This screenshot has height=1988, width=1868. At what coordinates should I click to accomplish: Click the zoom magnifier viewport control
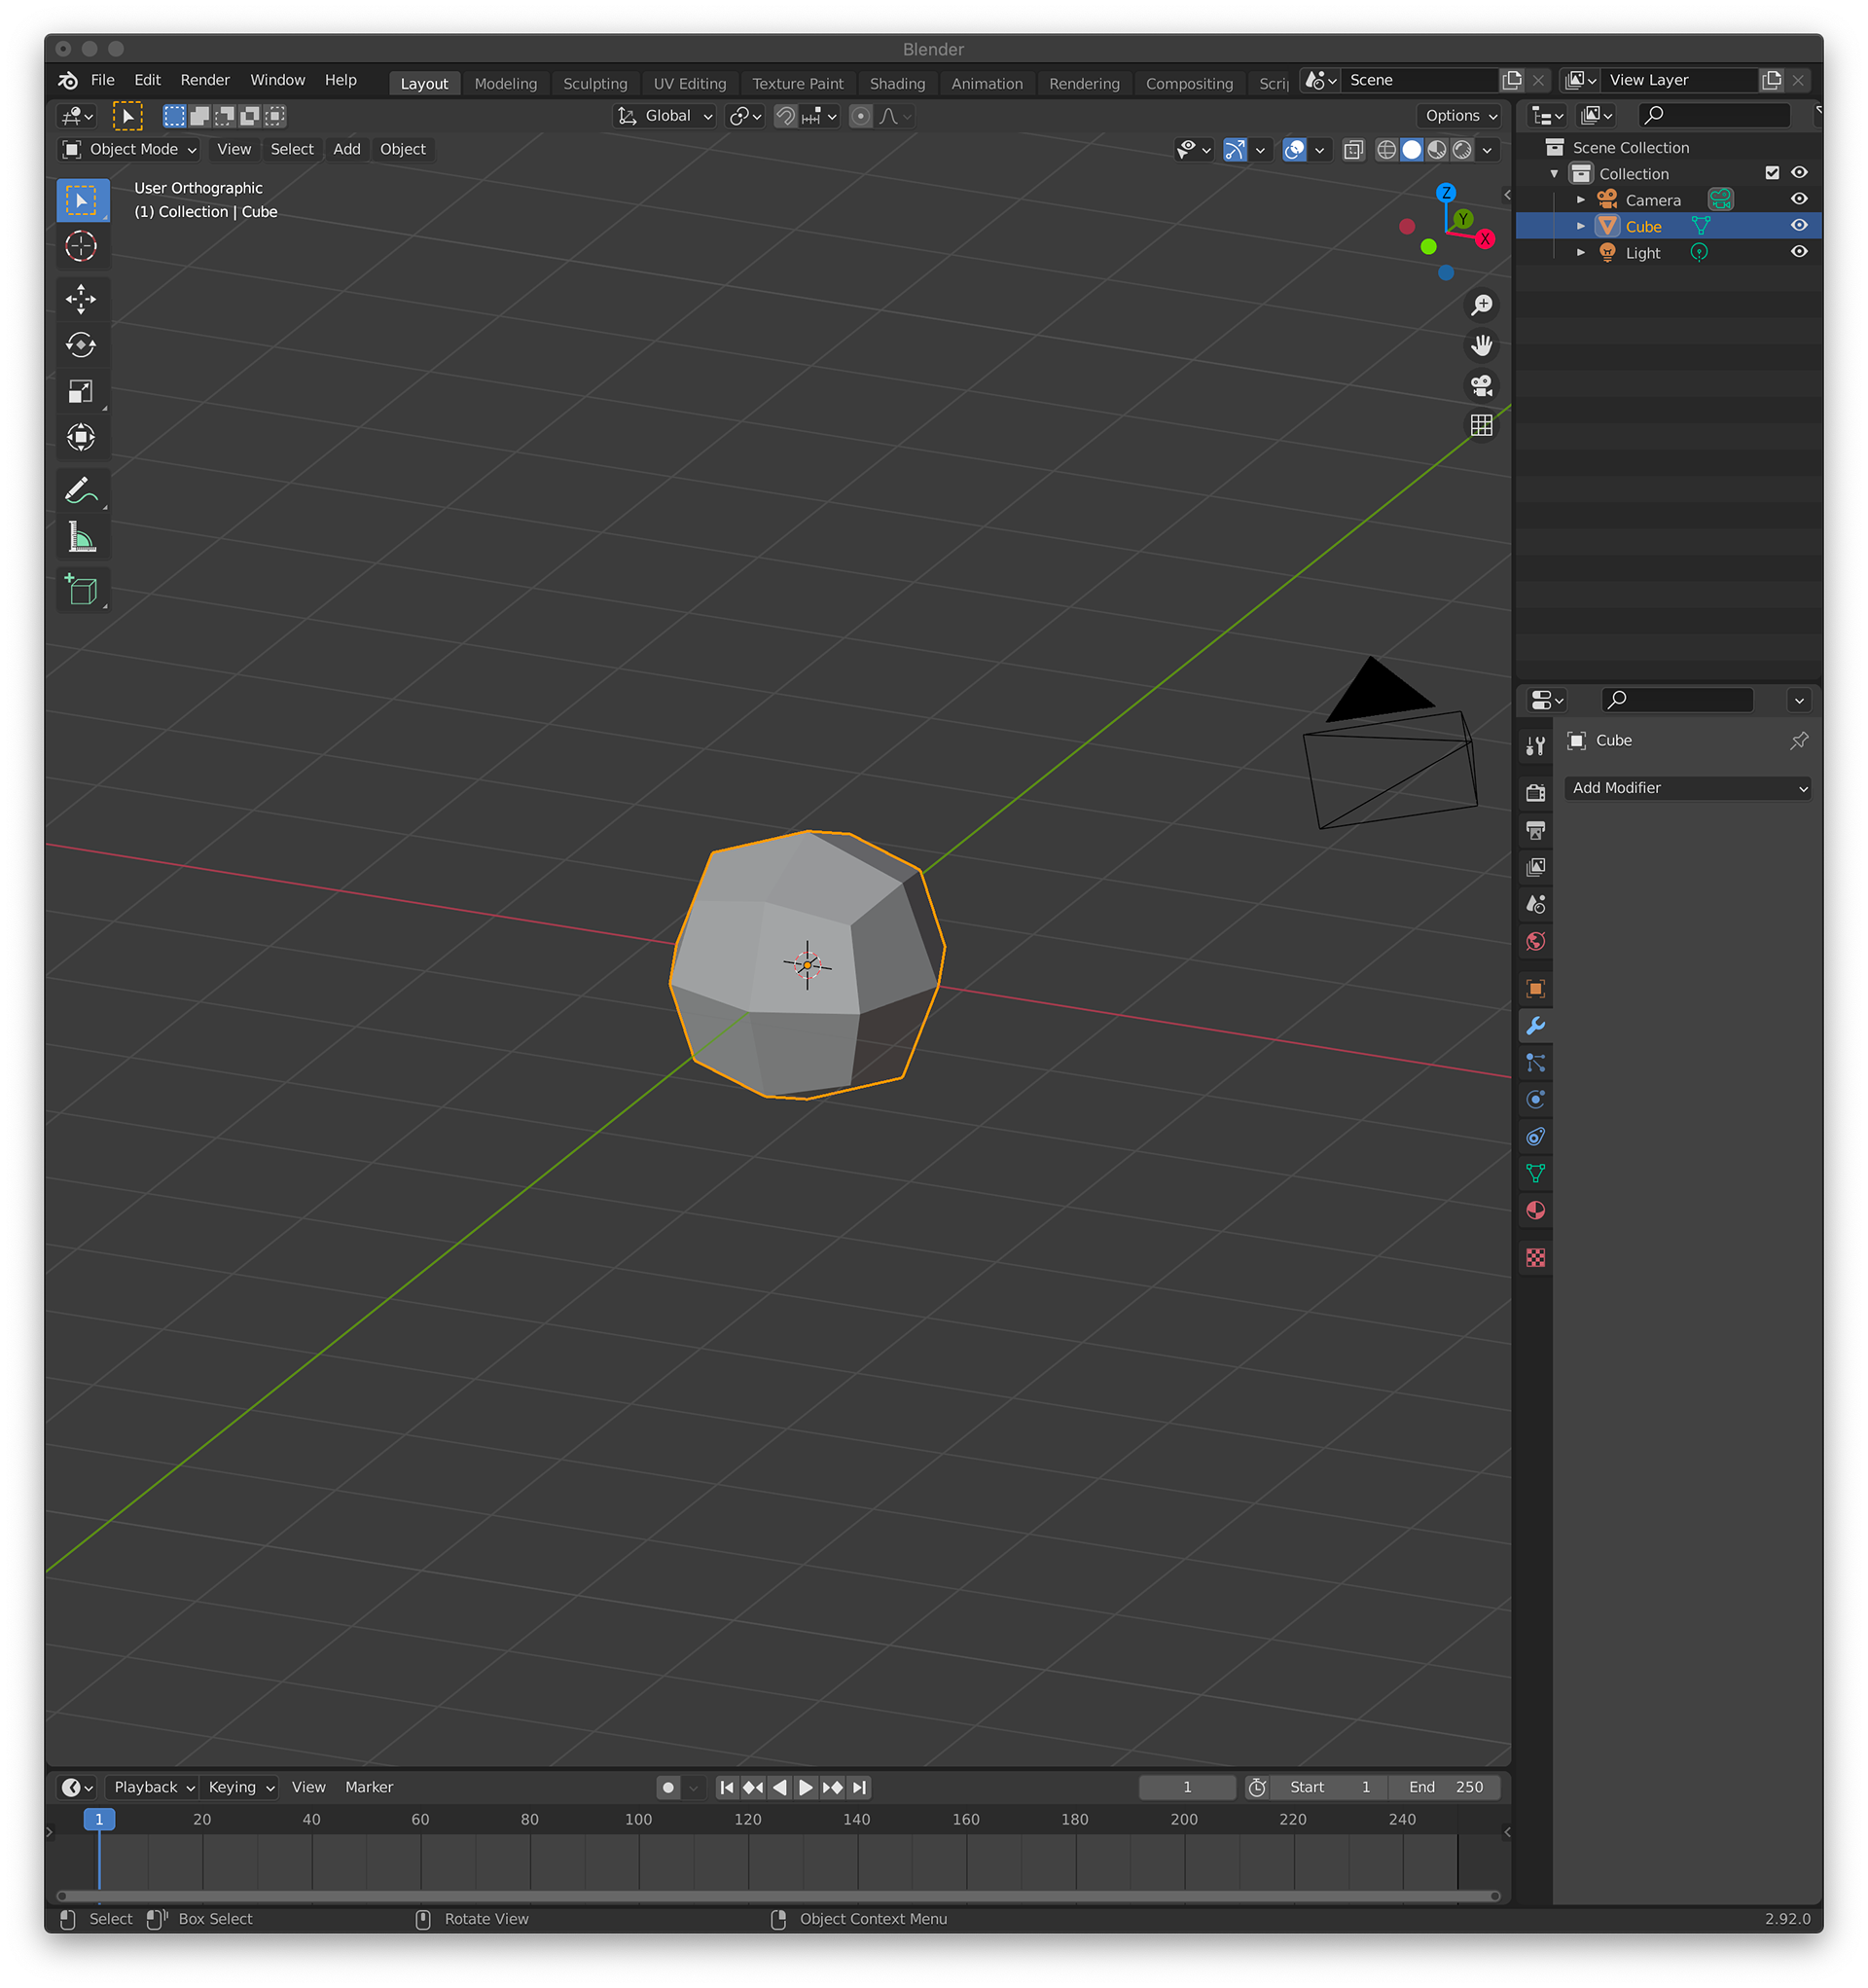pos(1481,305)
